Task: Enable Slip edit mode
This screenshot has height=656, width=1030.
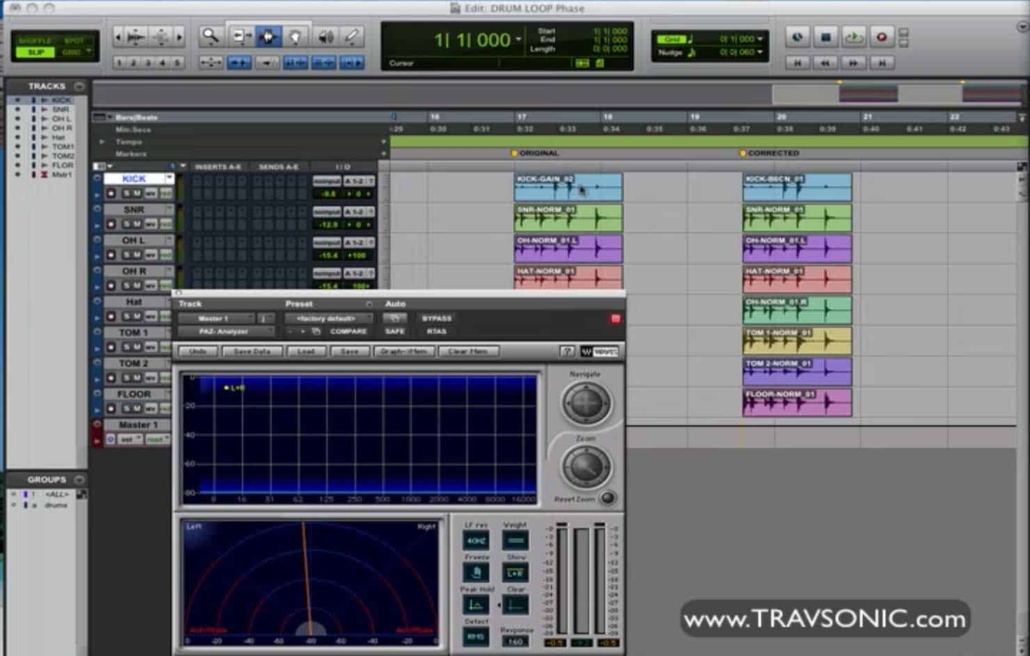Action: 36,52
